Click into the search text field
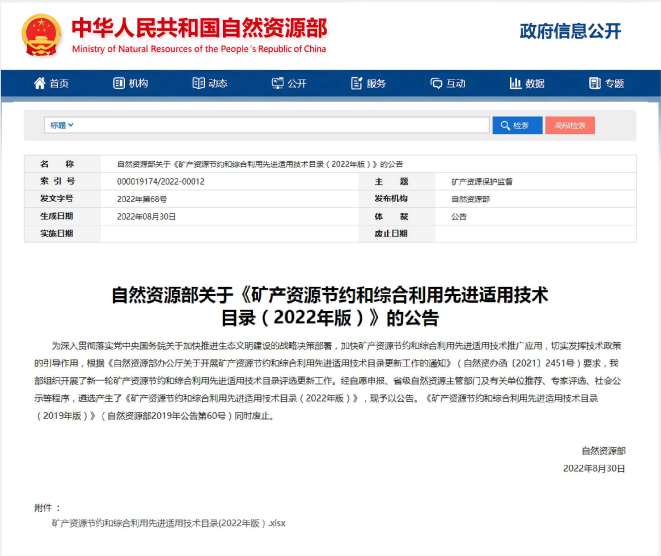 coord(280,125)
